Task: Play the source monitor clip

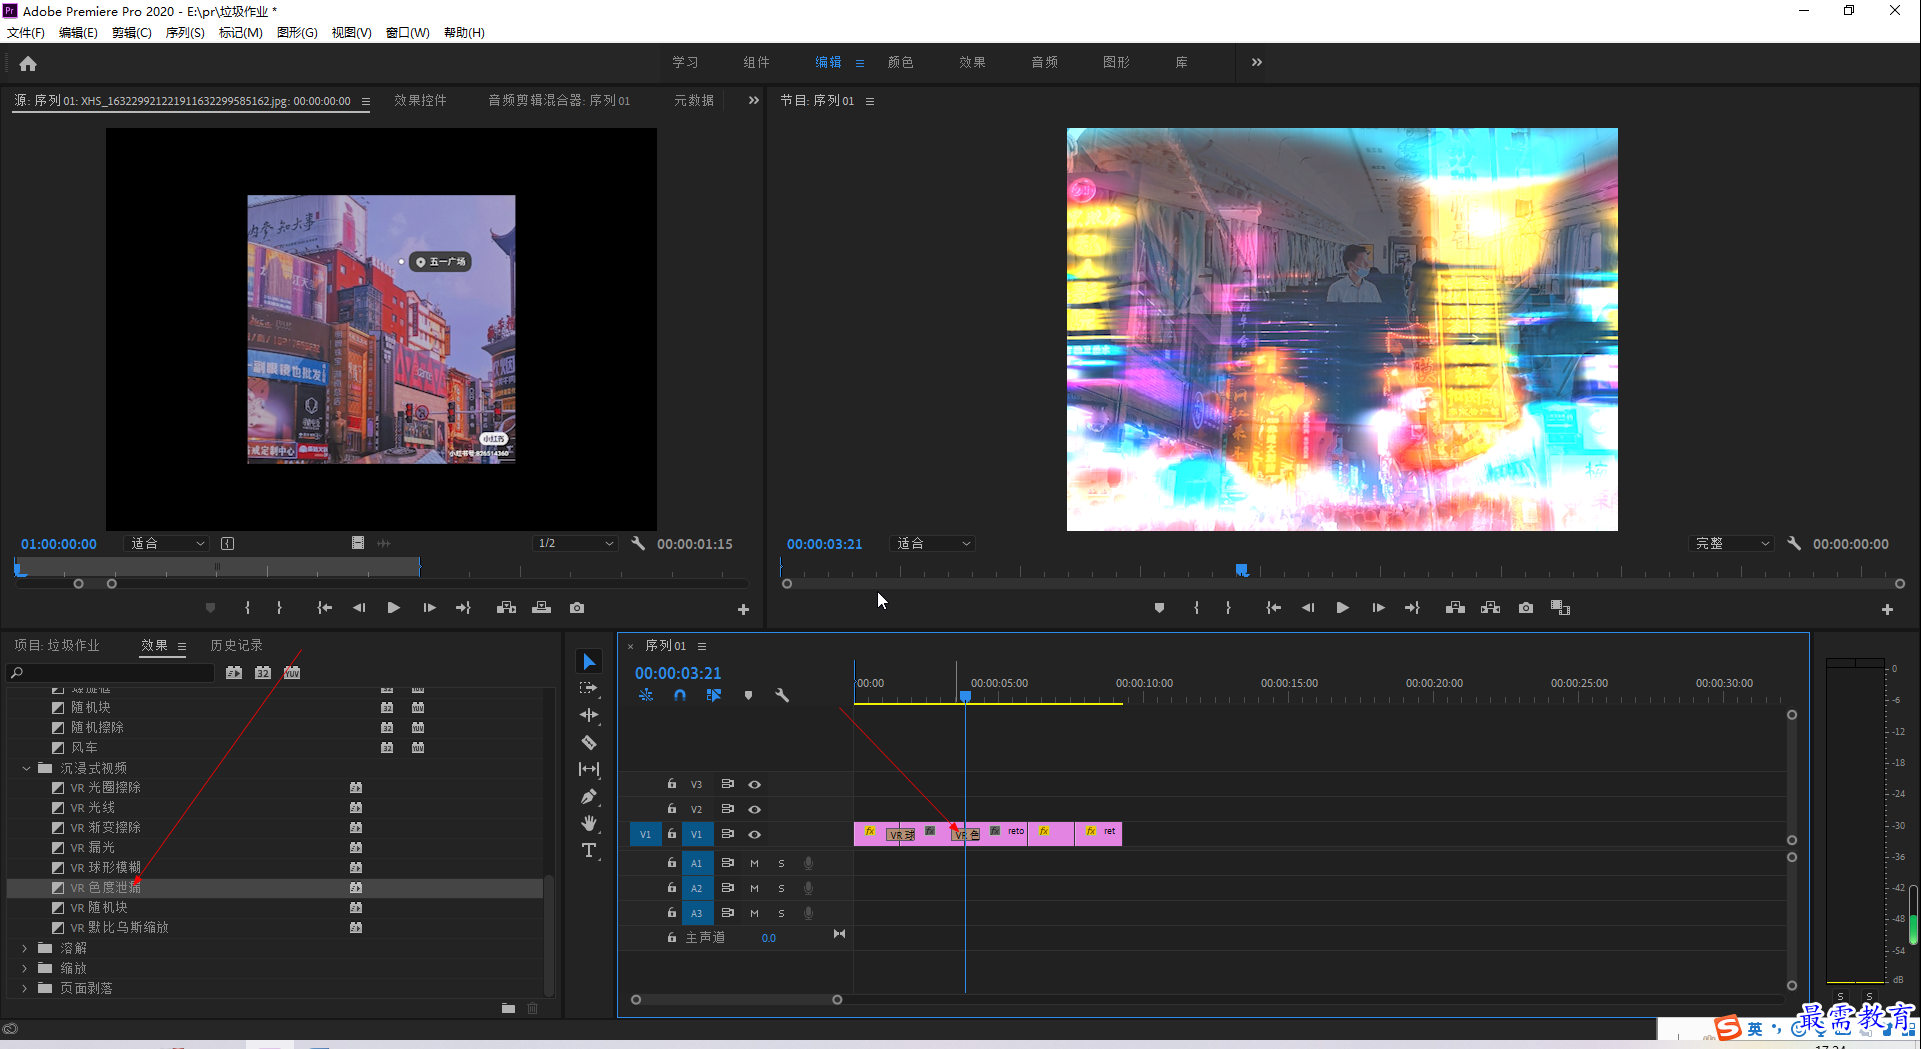Action: coord(393,608)
